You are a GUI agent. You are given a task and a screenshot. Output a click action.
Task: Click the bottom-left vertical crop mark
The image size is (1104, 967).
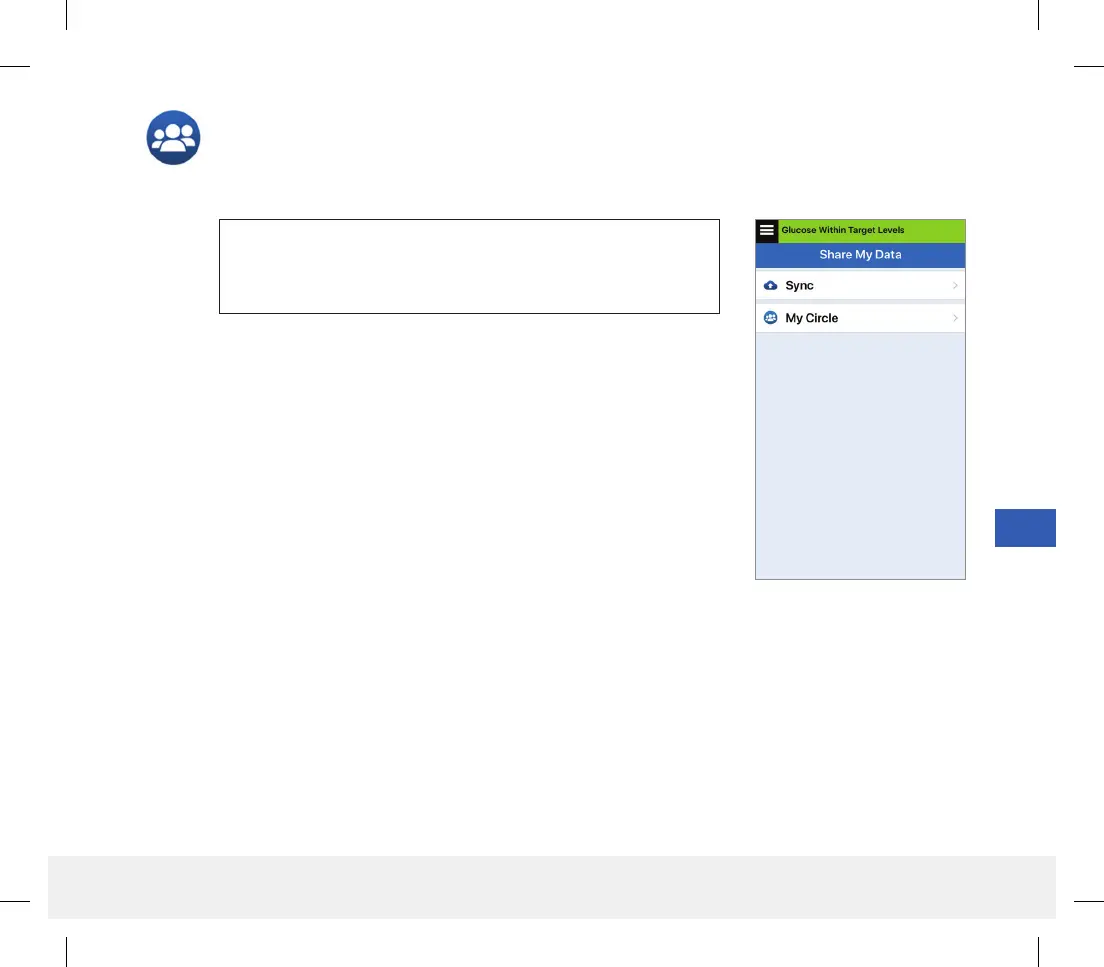click(66, 952)
